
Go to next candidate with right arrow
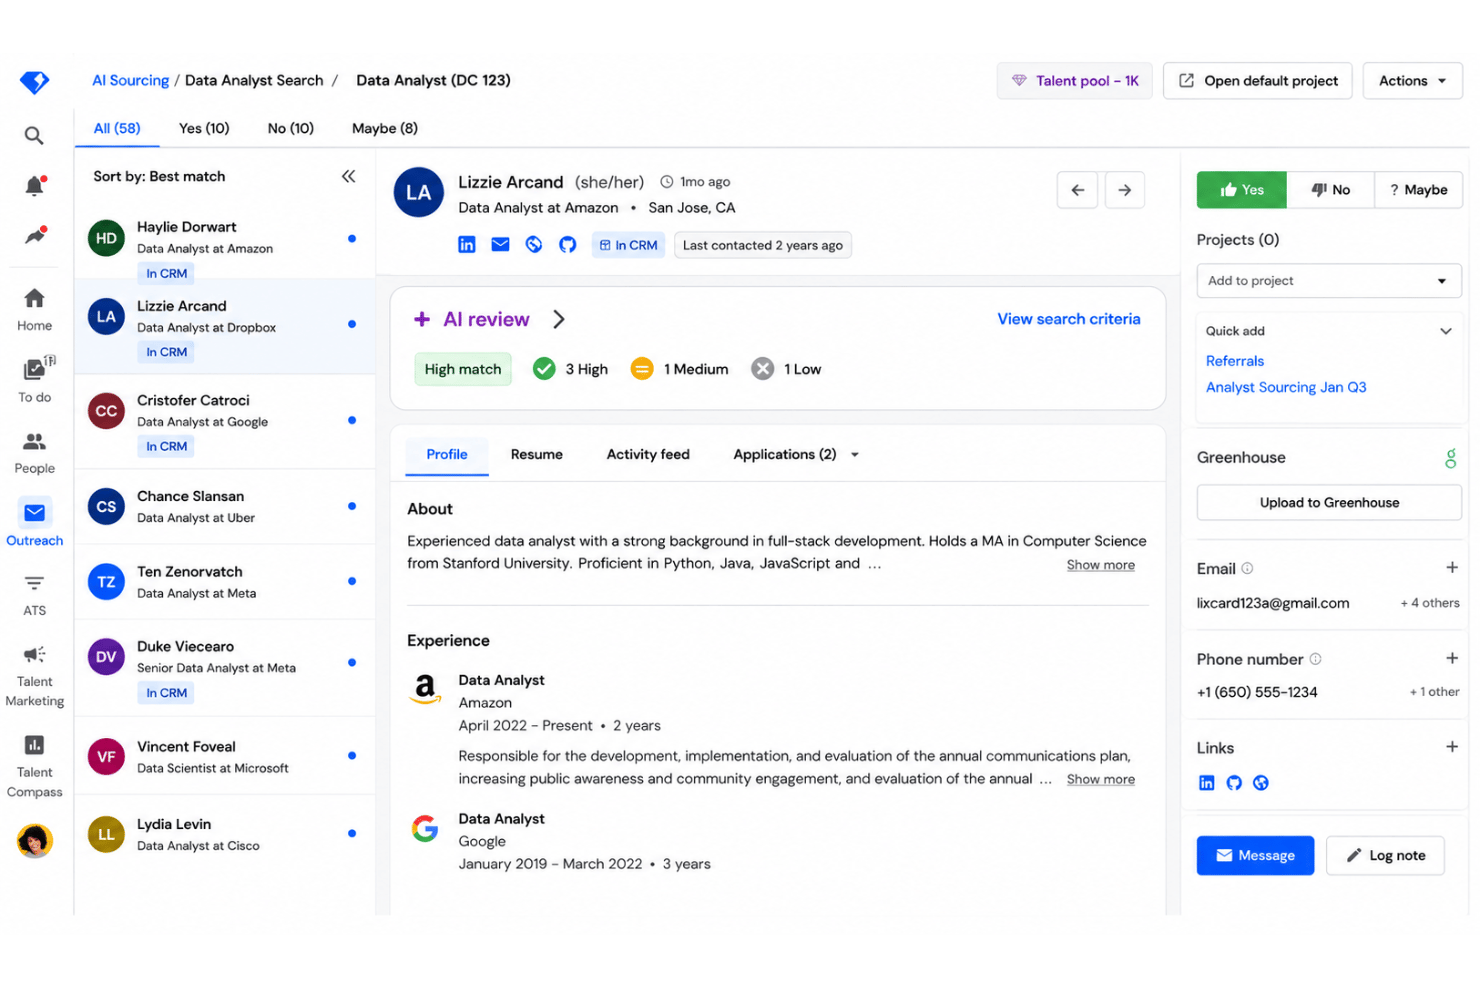1124,190
